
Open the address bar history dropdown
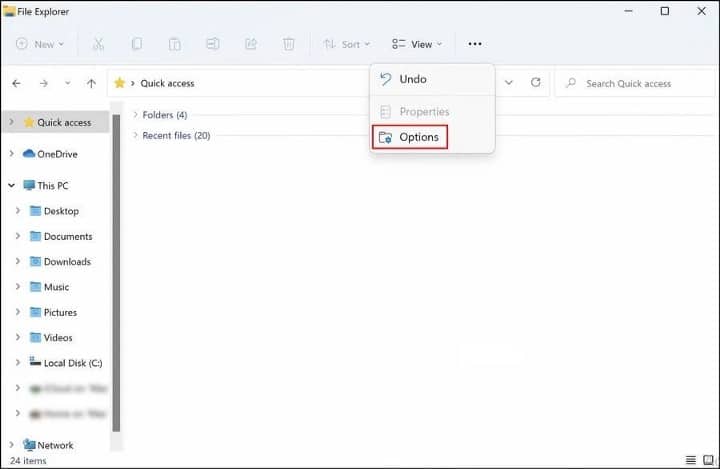[x=509, y=83]
